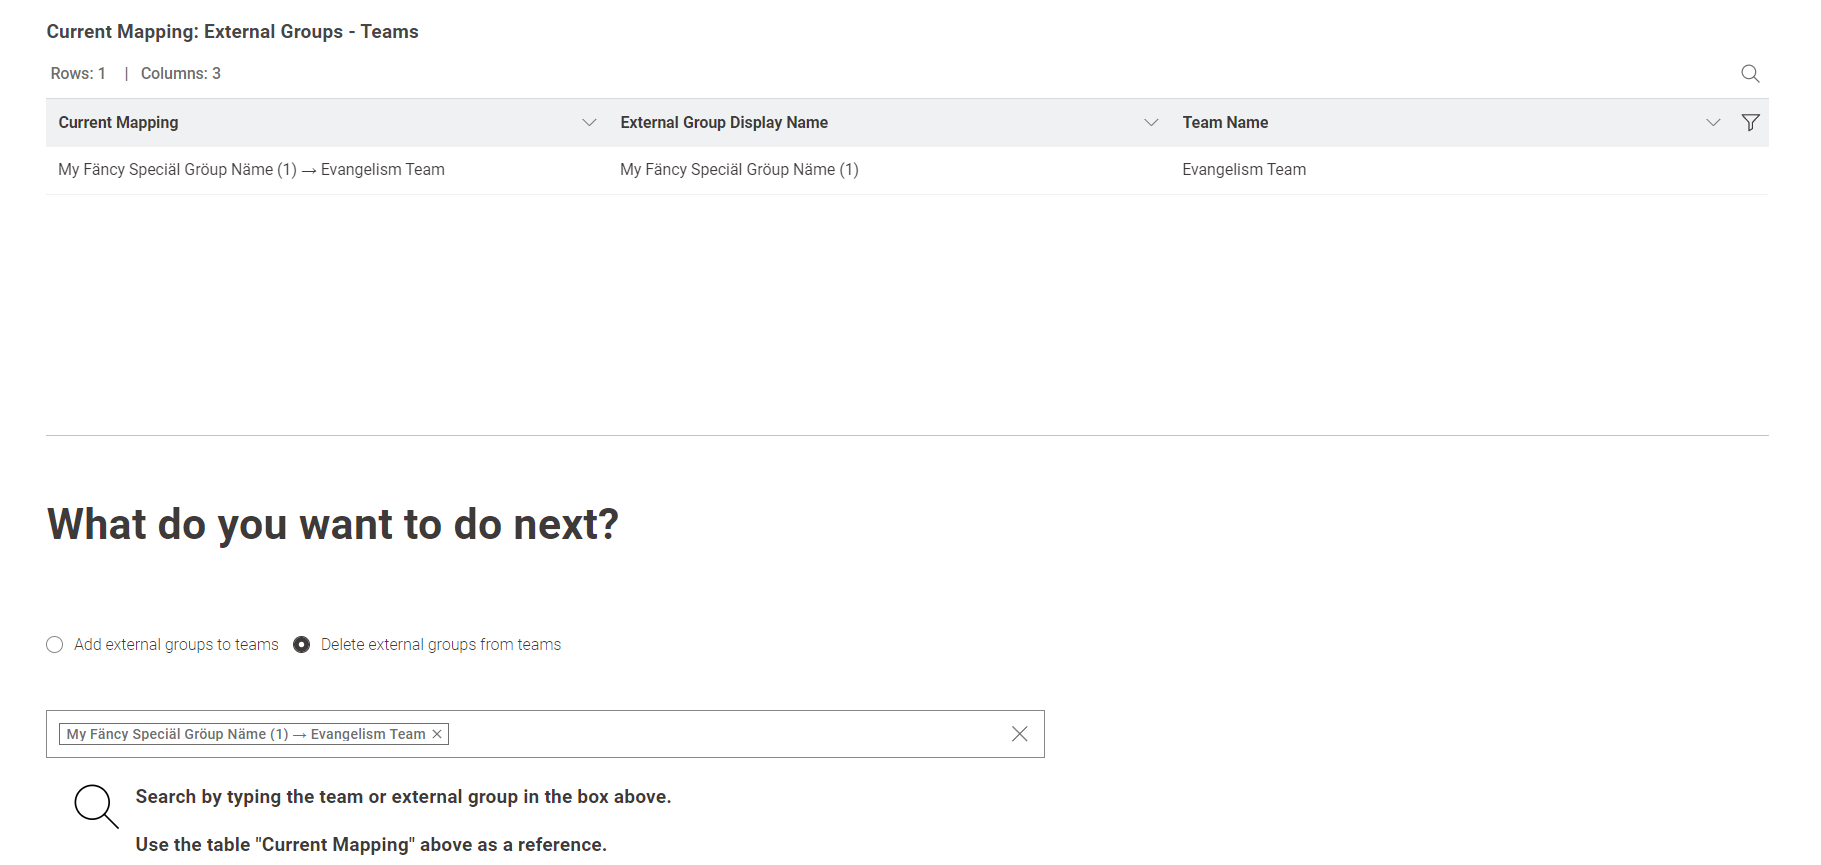Sort by the Current Mapping column header

(118, 123)
